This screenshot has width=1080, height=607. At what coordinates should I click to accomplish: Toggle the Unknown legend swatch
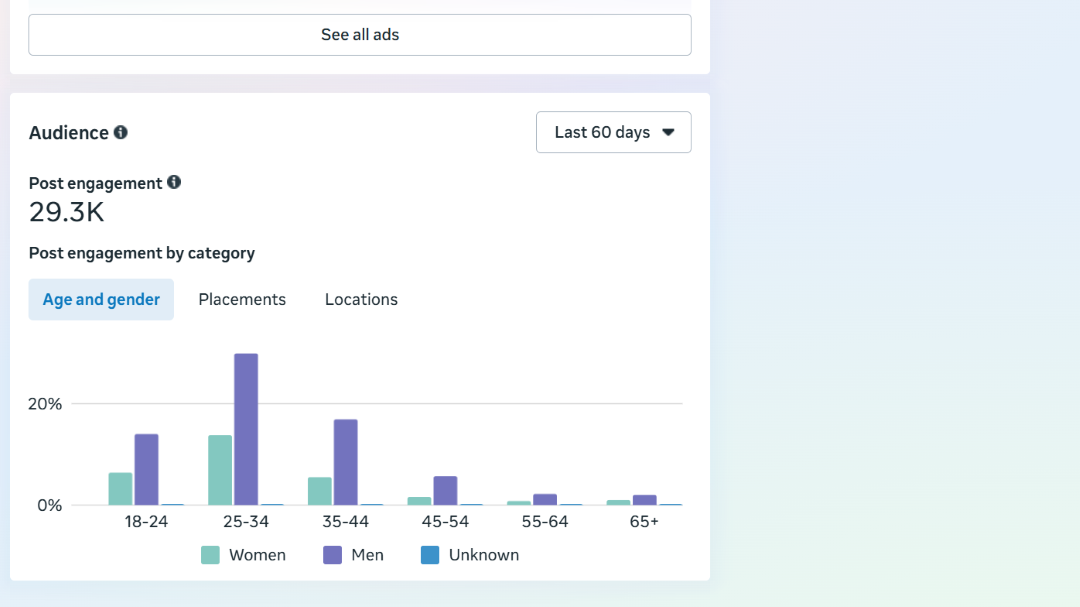(x=430, y=555)
